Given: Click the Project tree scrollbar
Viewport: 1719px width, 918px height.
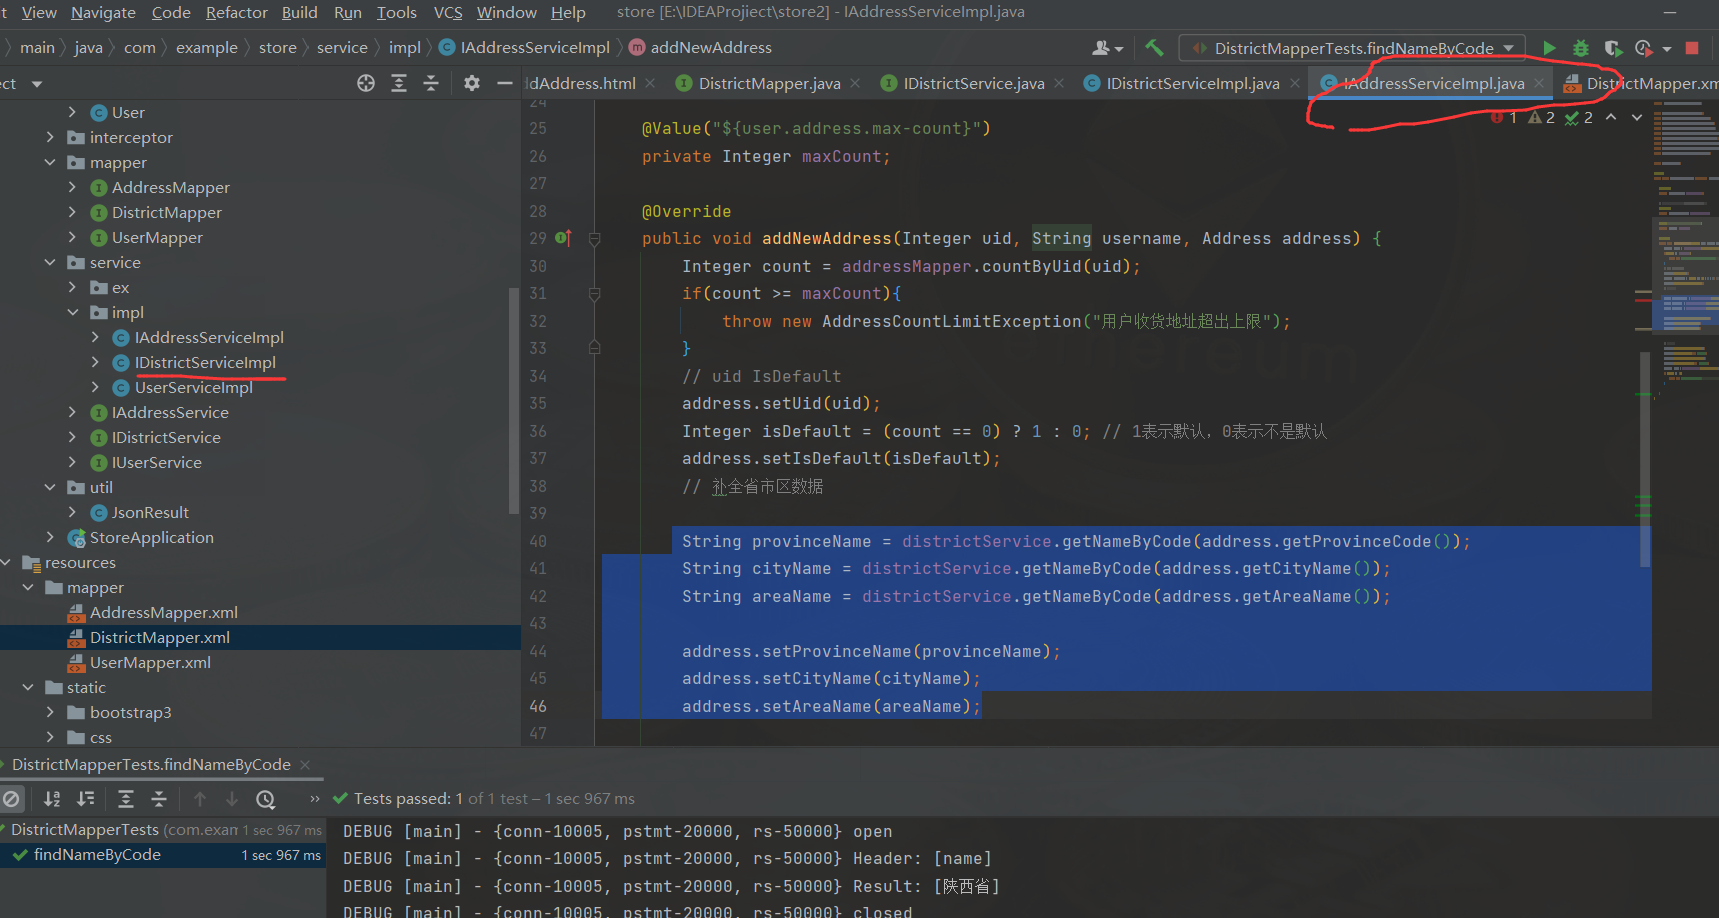Looking at the screenshot, I should coord(514,400).
